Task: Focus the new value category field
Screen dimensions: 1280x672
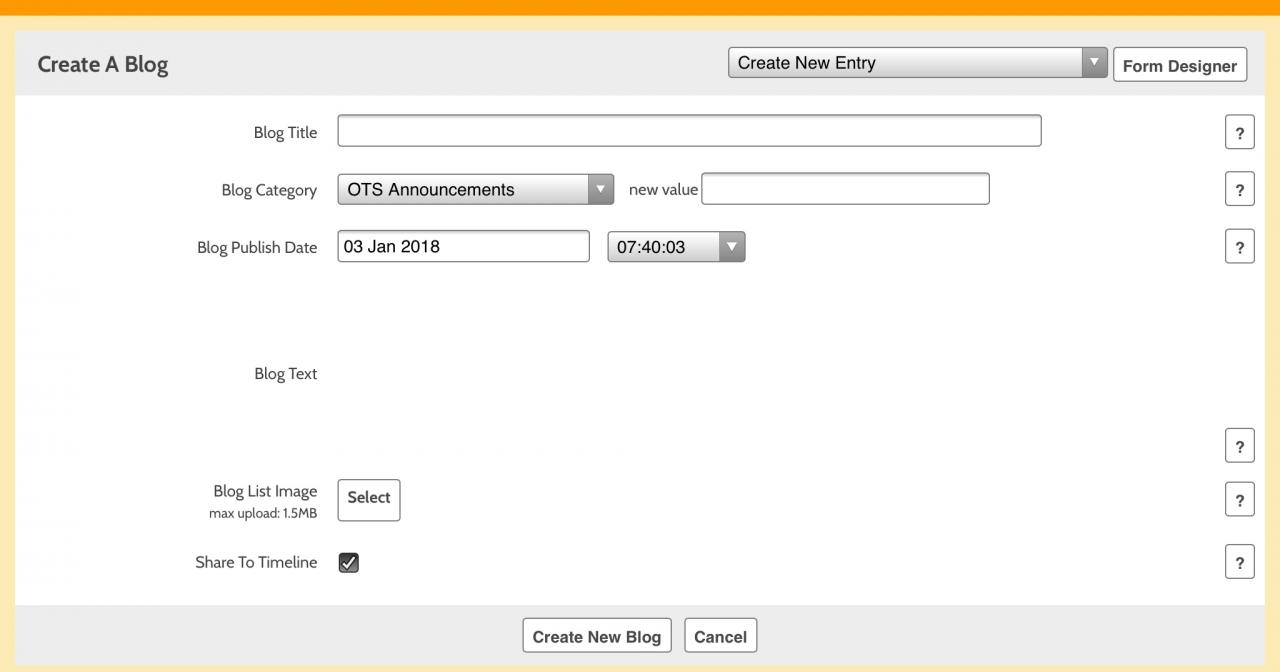Action: pos(845,189)
